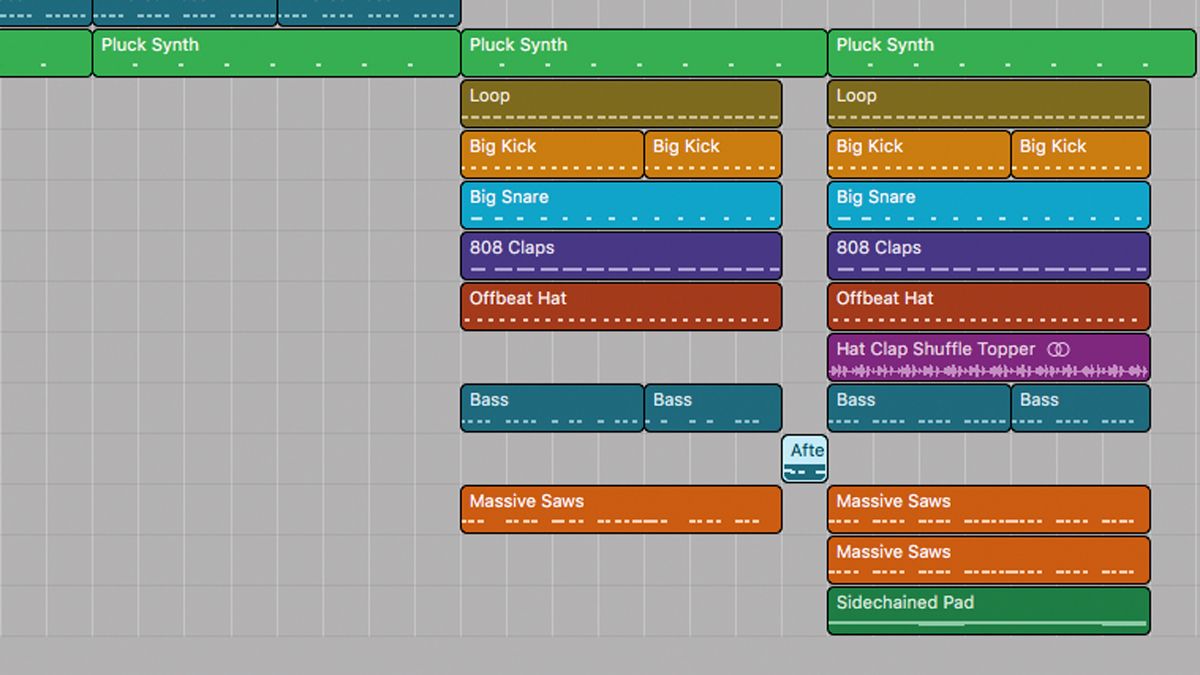The width and height of the screenshot is (1200, 675).
Task: Select the first Bass clip in the middle section
Action: (550, 408)
